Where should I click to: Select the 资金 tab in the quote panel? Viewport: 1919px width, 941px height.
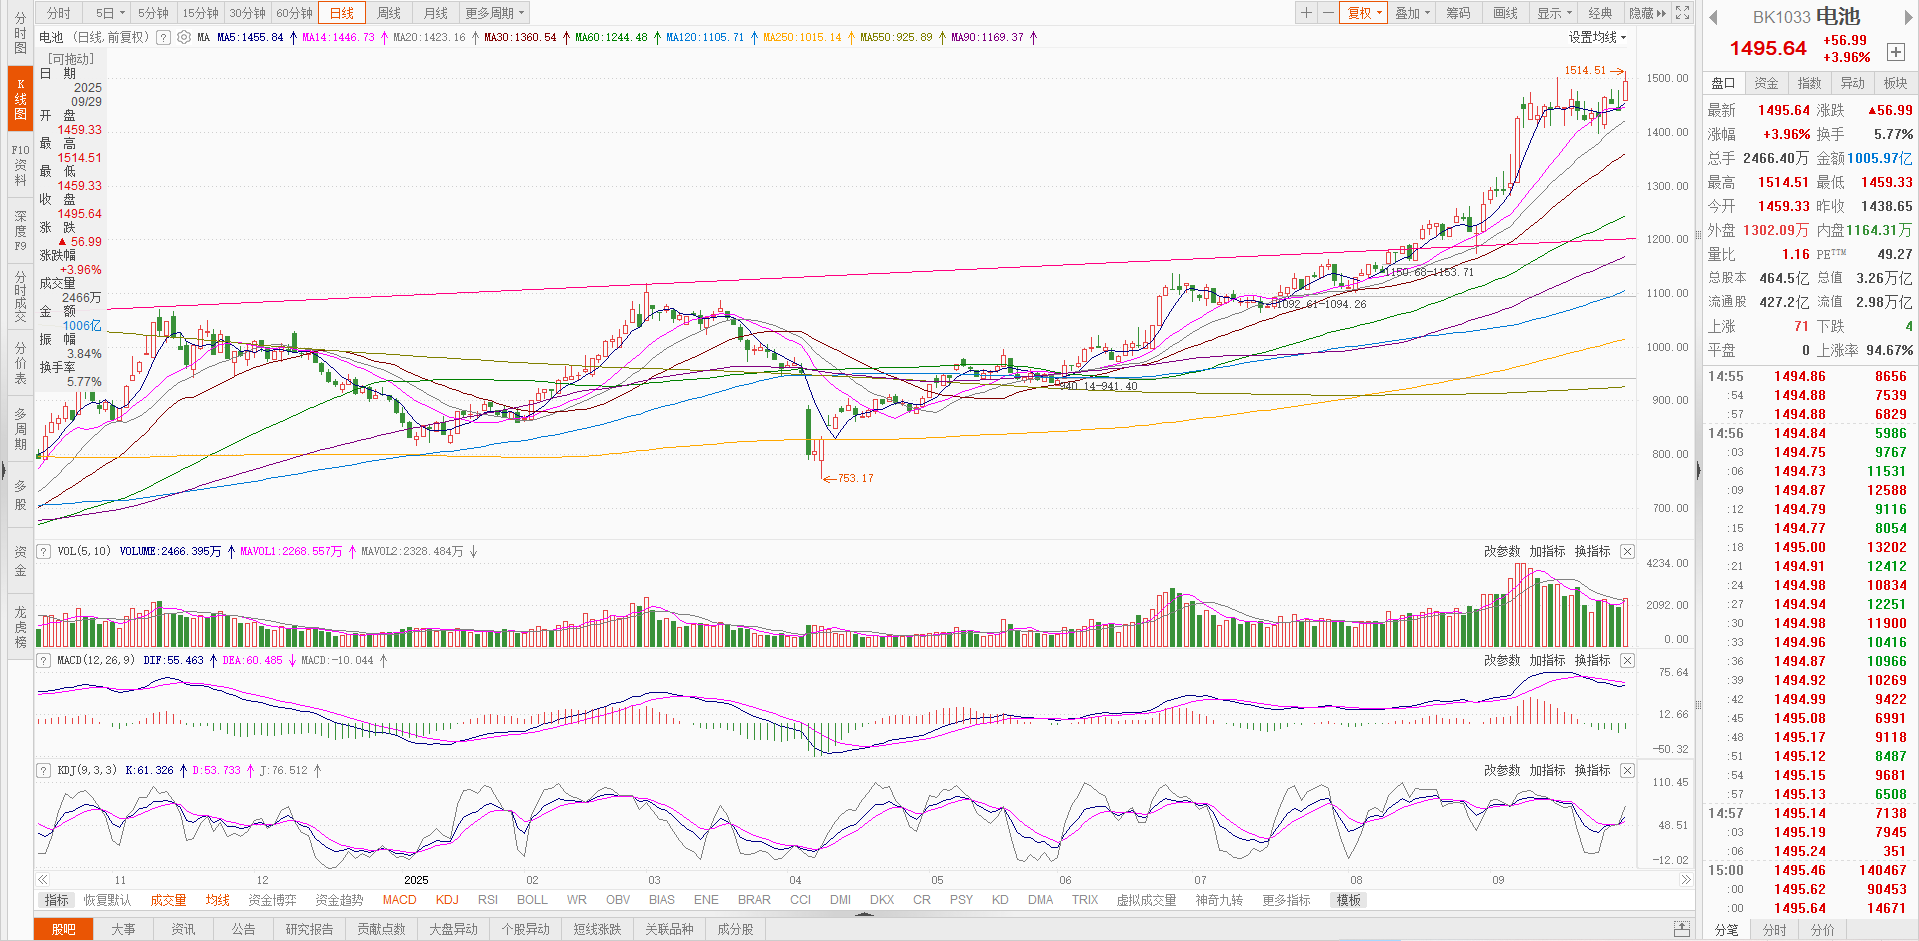[1767, 83]
